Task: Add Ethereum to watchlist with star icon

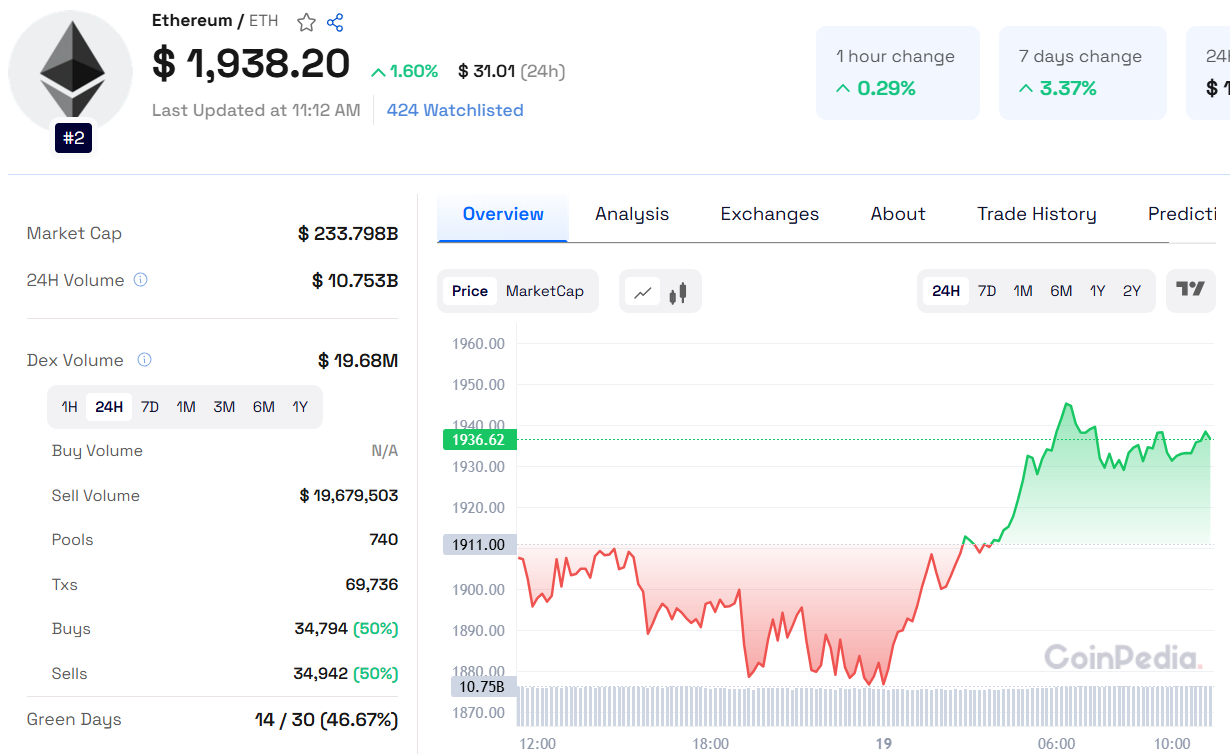Action: coord(307,22)
